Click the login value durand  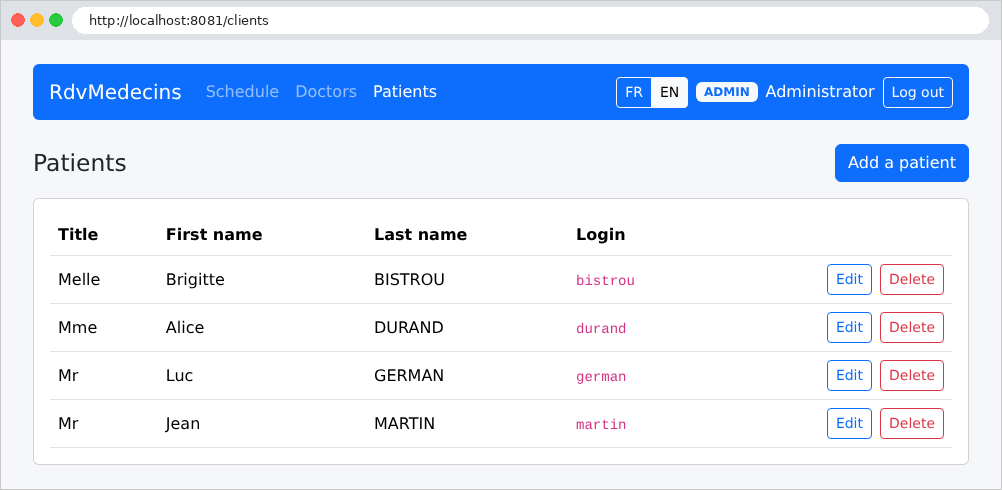point(601,328)
